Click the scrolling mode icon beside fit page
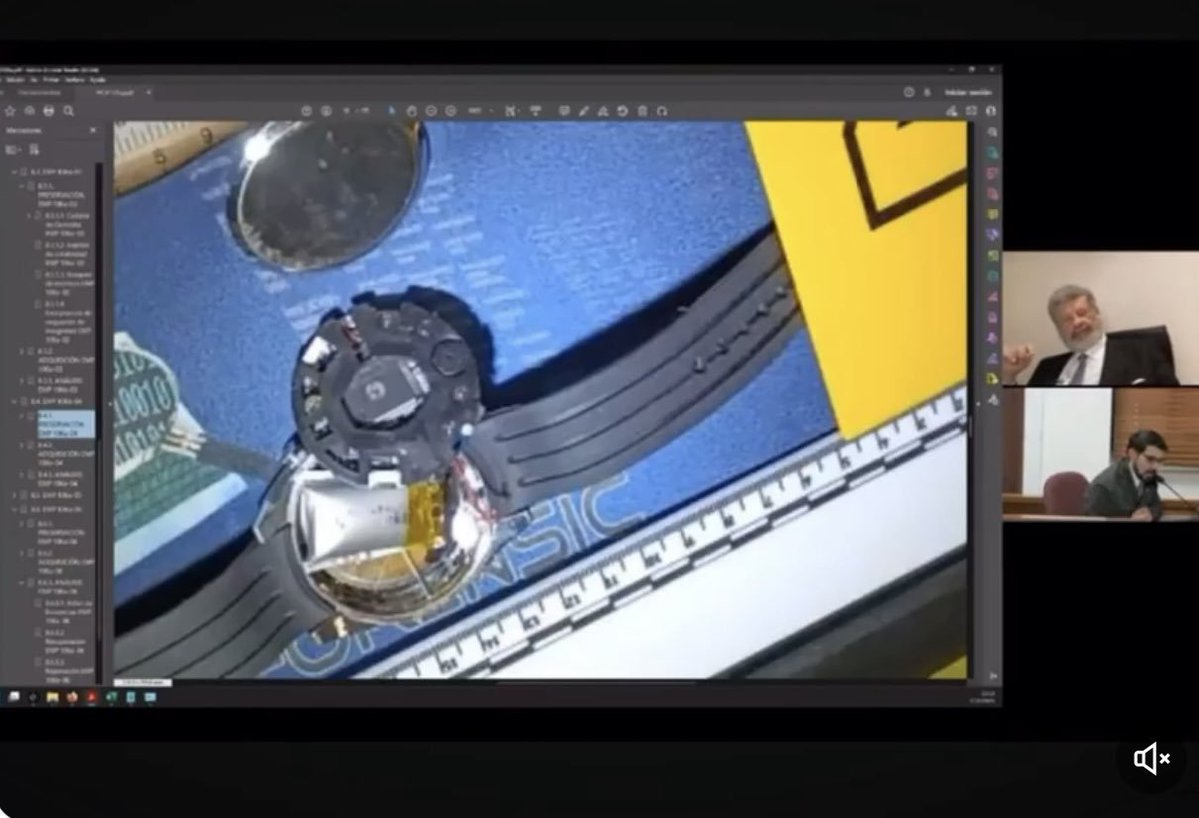The width and height of the screenshot is (1199, 818). point(536,111)
